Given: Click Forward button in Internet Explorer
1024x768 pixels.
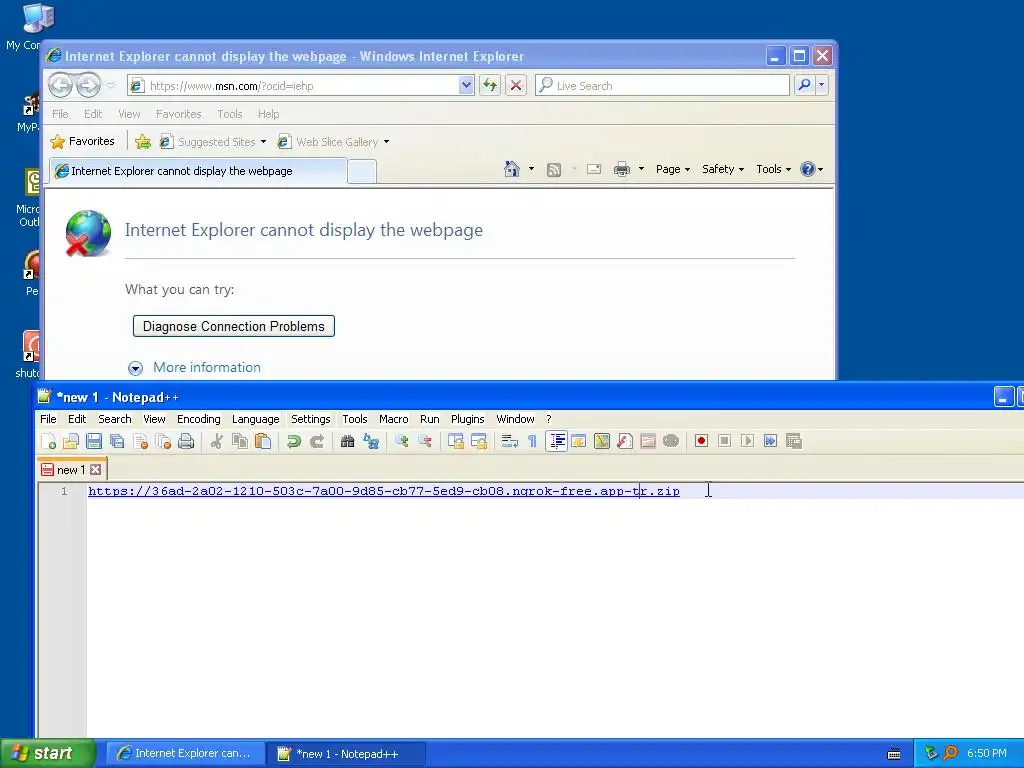Looking at the screenshot, I should click(88, 85).
